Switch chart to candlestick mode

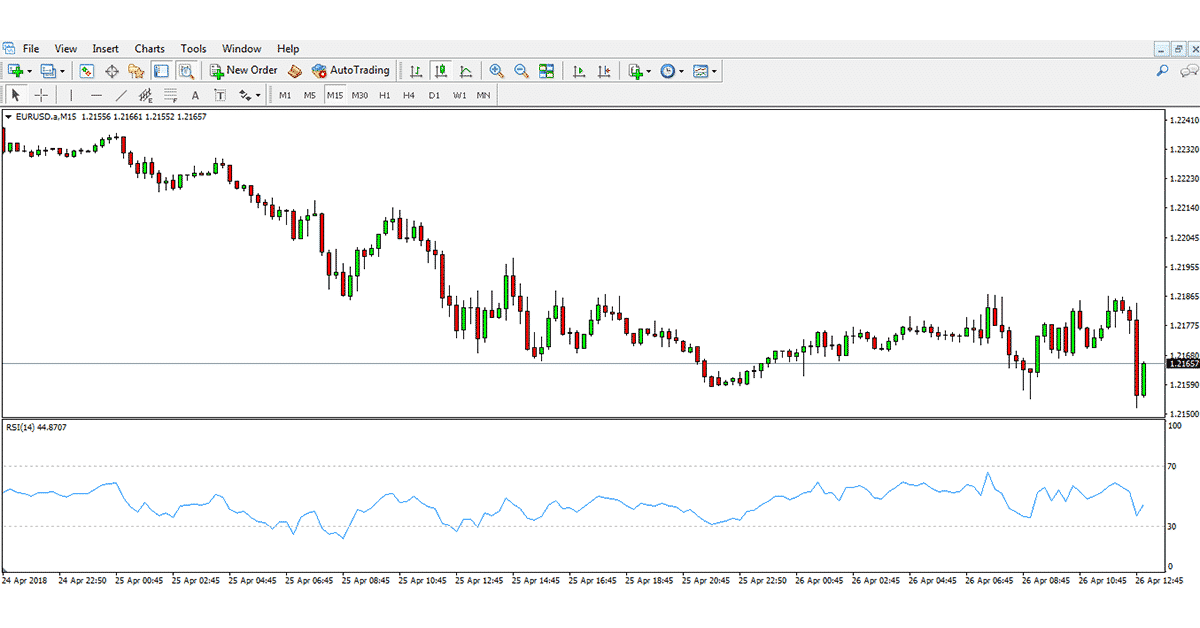[x=441, y=71]
